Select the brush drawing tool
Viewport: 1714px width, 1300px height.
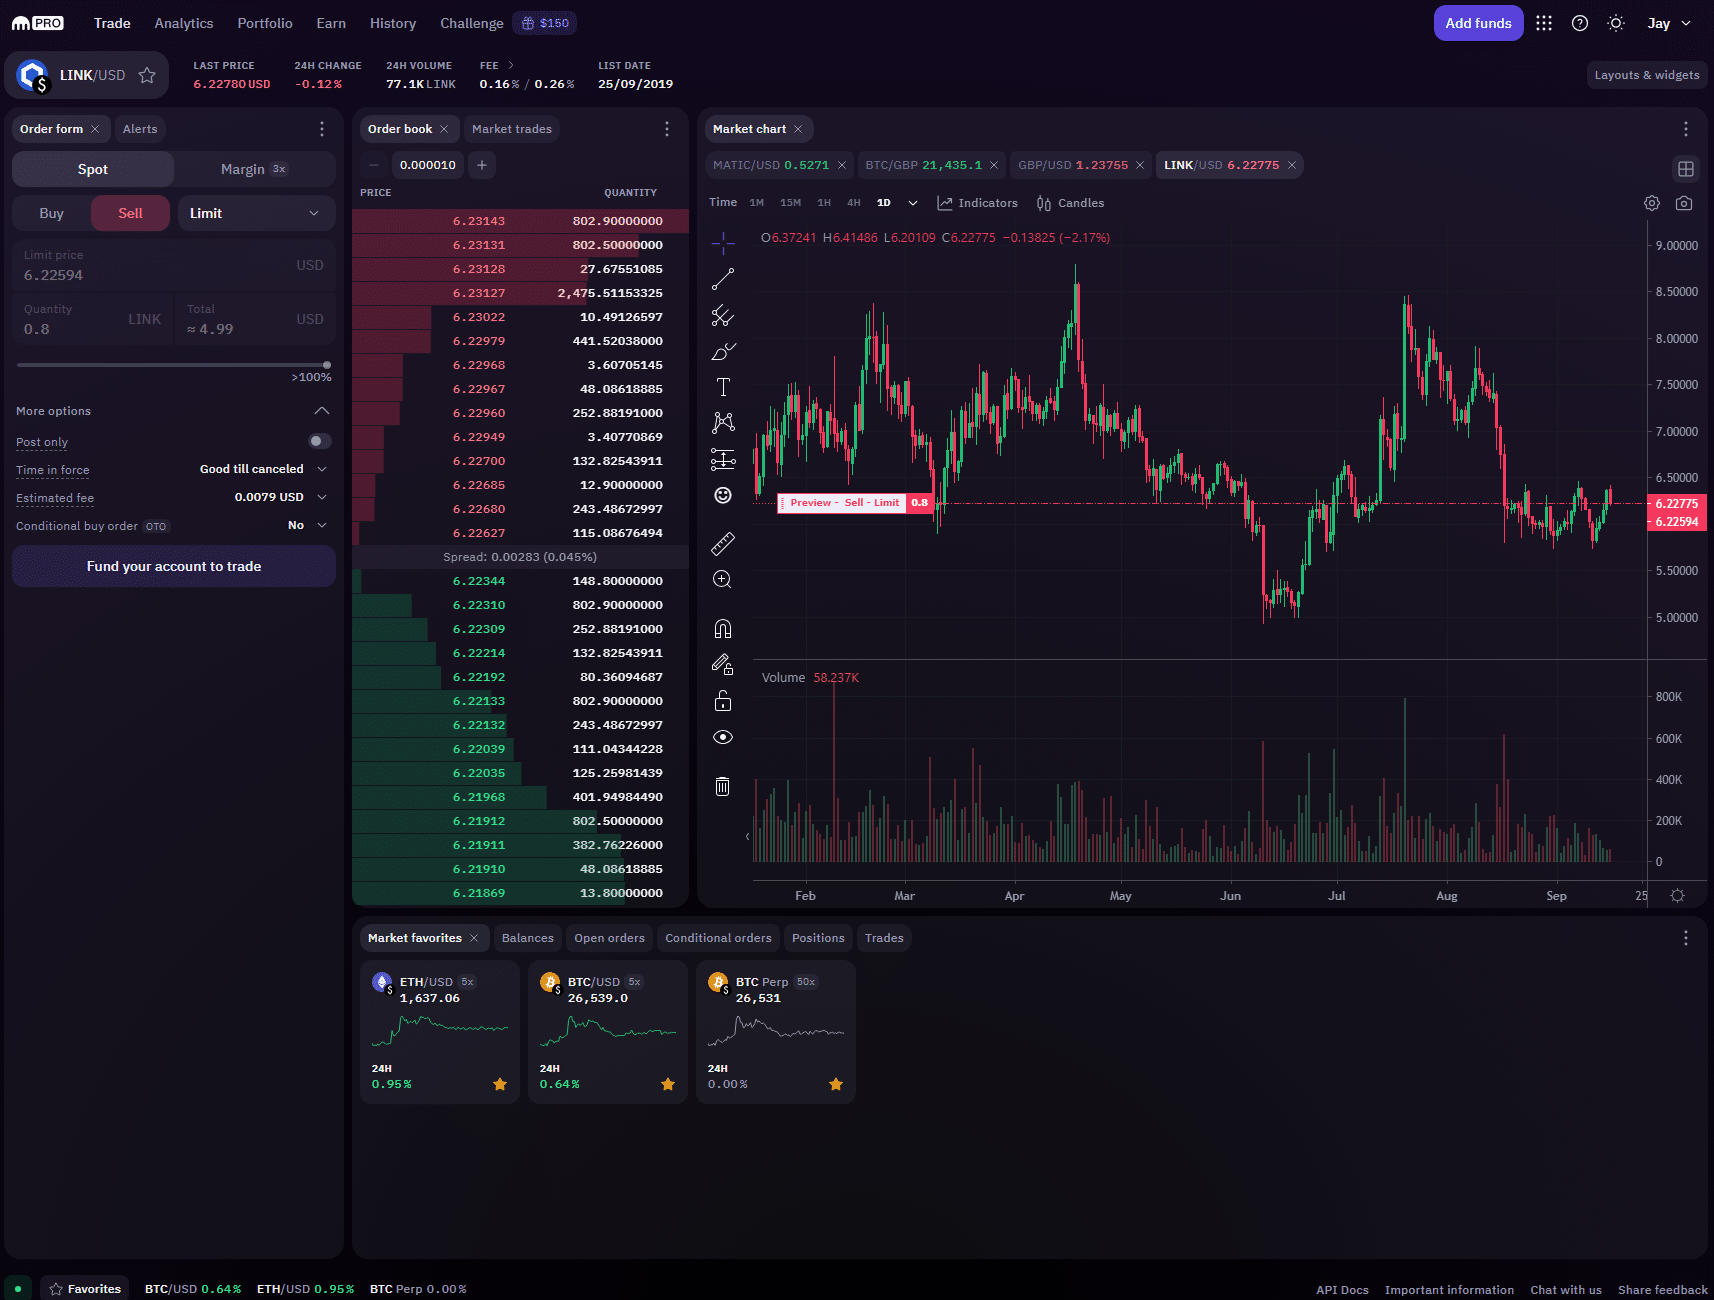(723, 352)
